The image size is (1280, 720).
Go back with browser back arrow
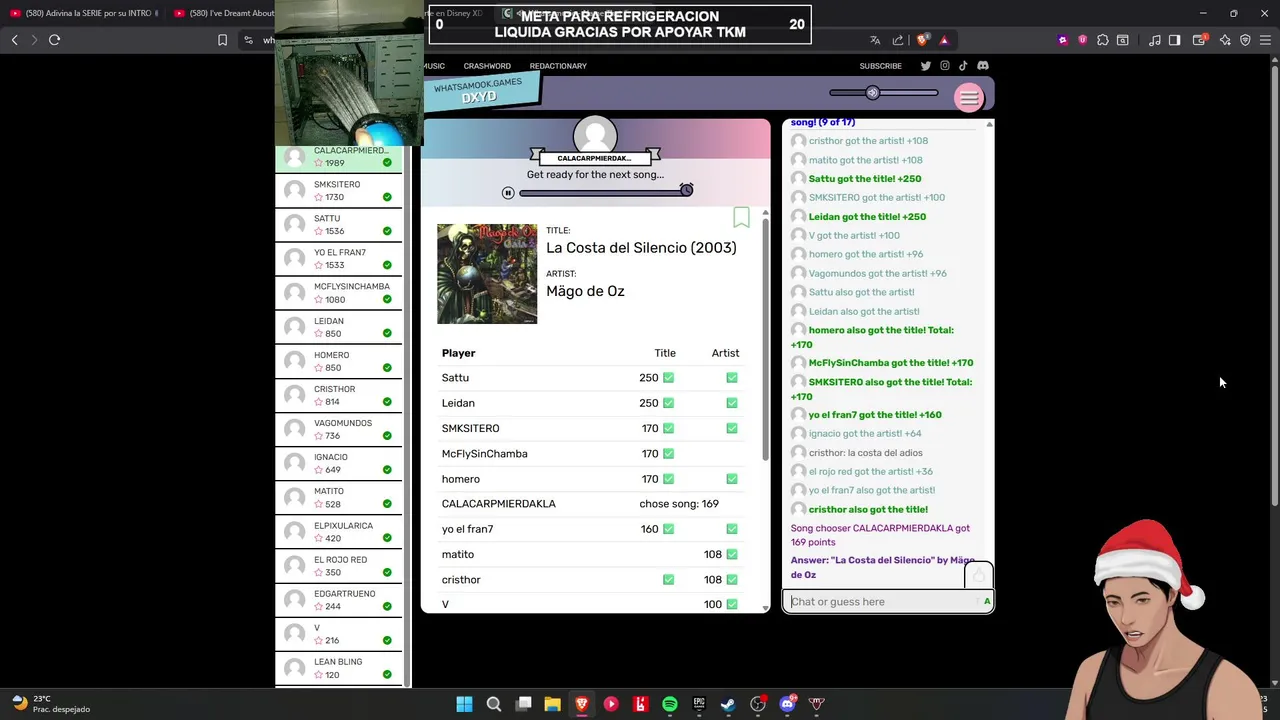point(15,40)
